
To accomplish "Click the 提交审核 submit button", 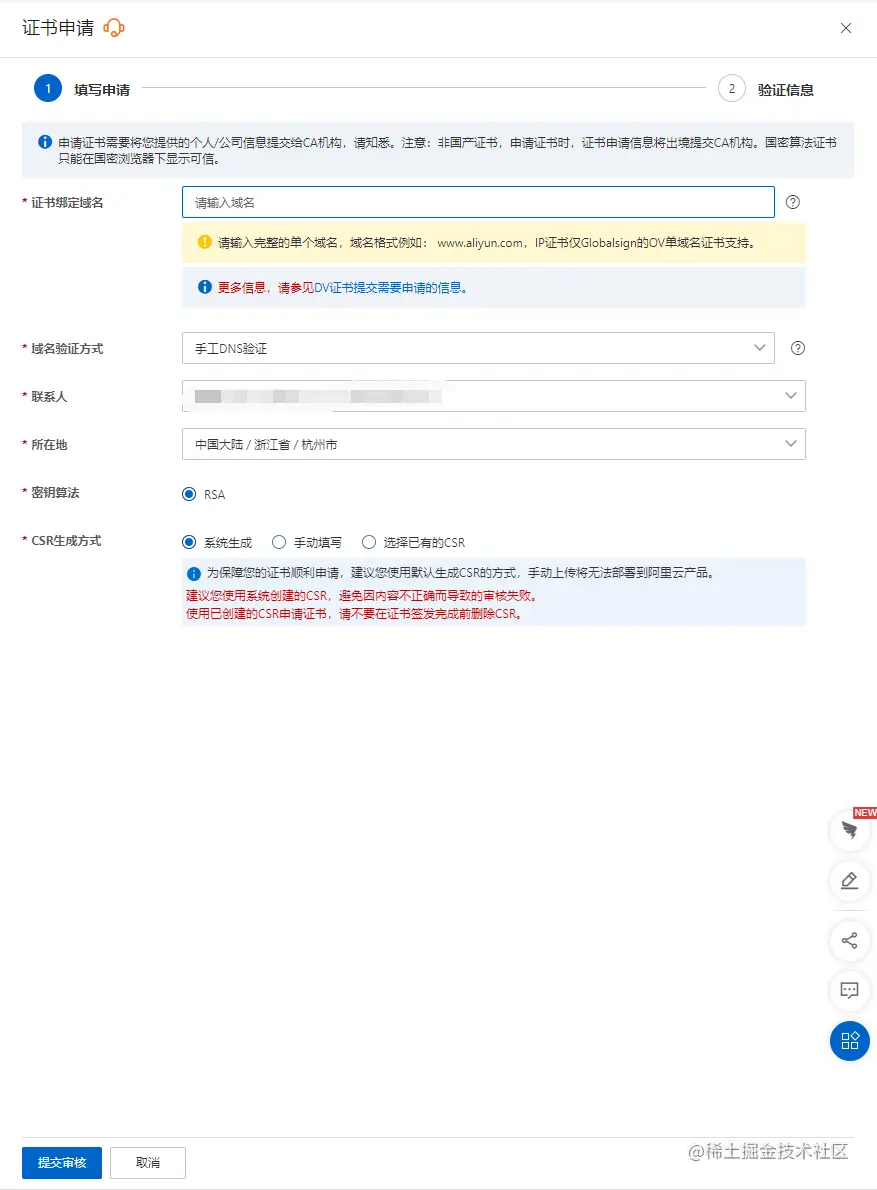I will pyautogui.click(x=61, y=1163).
